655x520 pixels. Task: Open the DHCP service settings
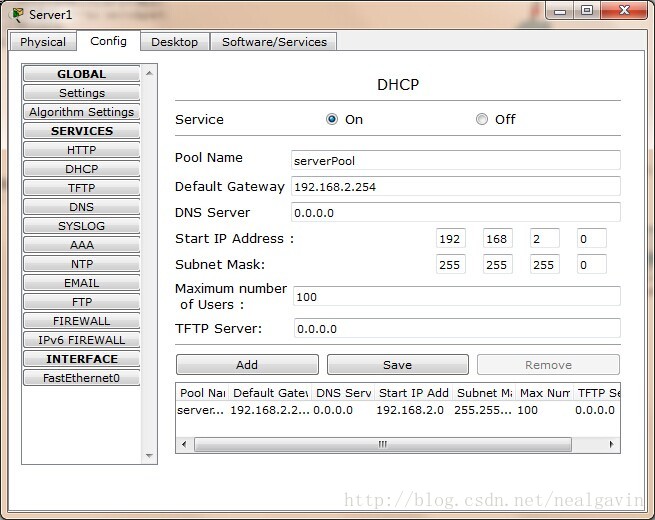pos(81,169)
